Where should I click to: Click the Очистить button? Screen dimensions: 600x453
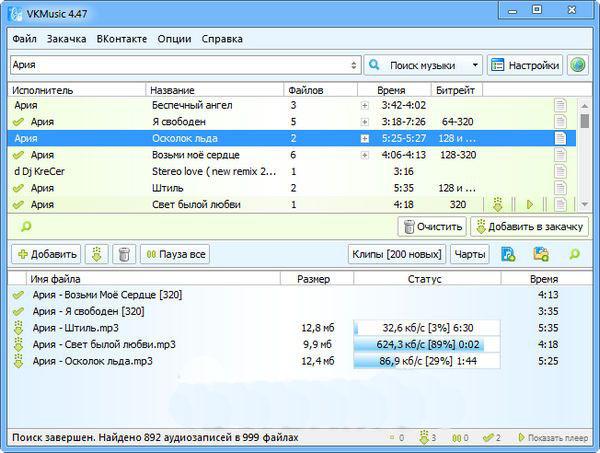432,226
